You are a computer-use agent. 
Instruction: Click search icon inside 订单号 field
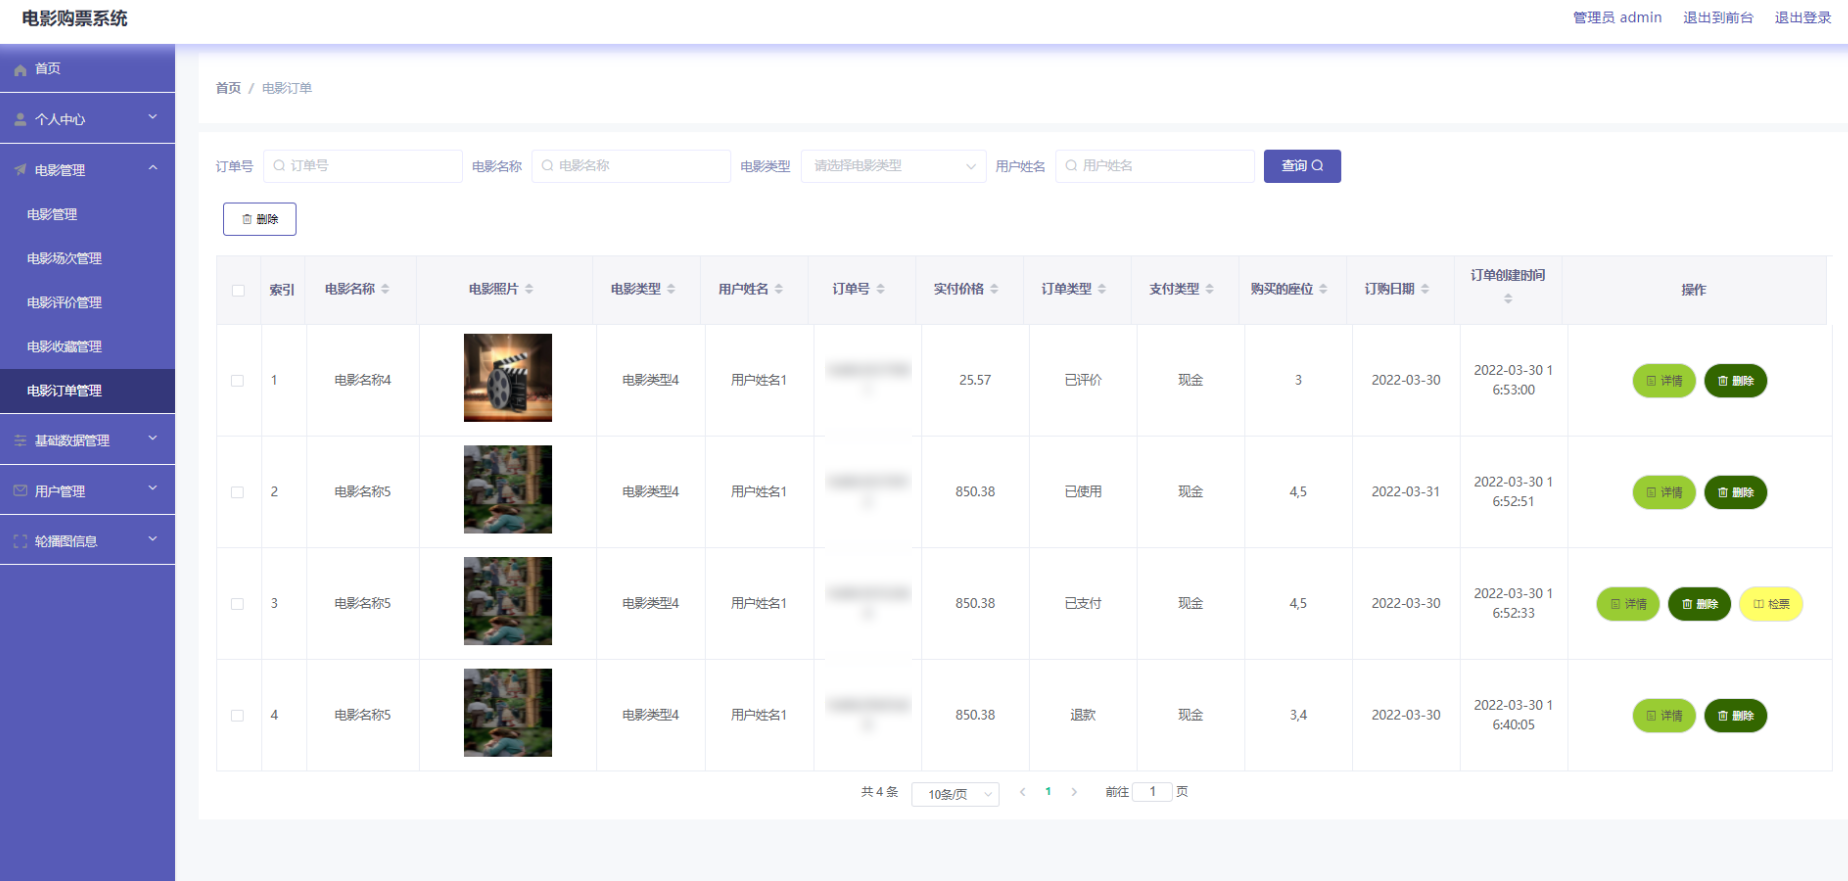point(279,166)
